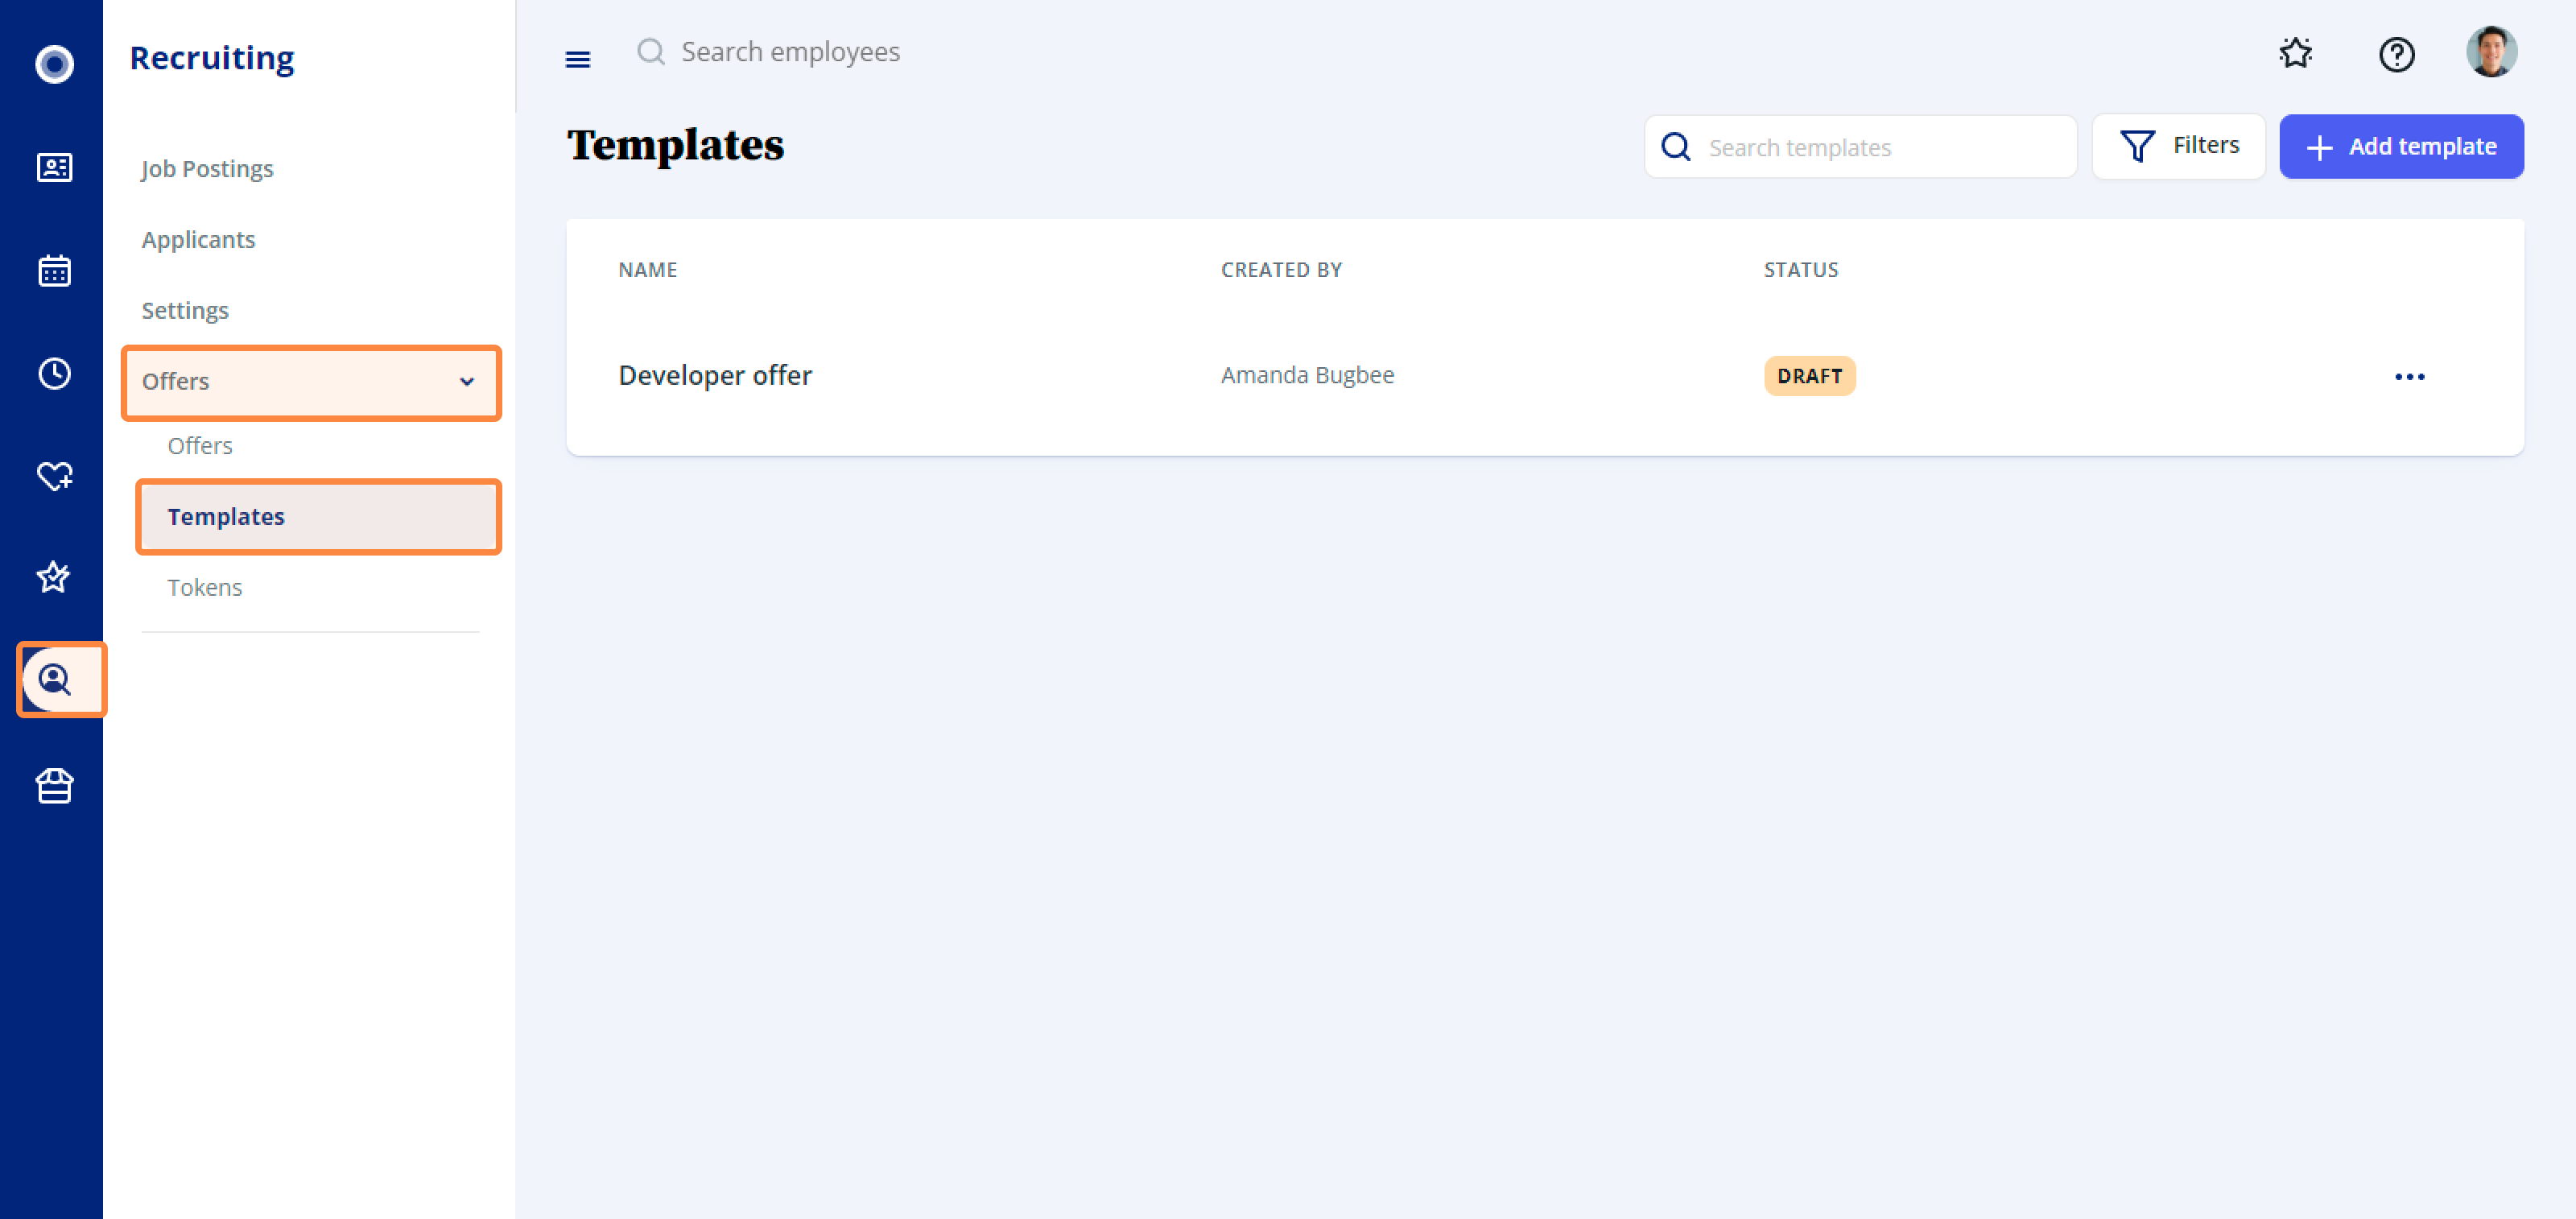Click the magnifier icon in Search templates
Screen dimensions: 2576x1219
(1676, 147)
